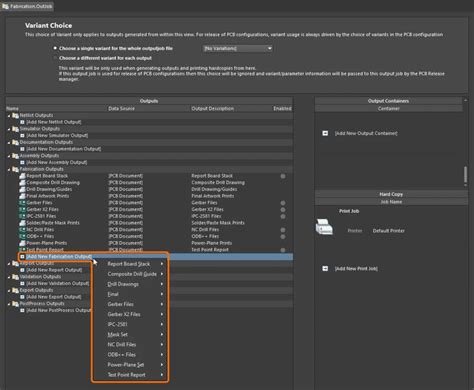Click the Final Artwork Prints output icon

(x=22, y=196)
